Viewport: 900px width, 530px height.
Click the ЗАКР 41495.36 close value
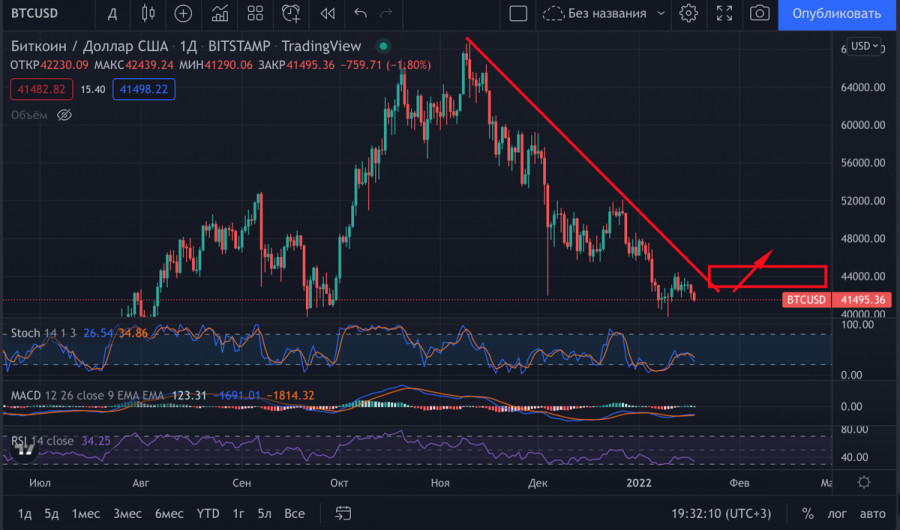tap(296, 65)
